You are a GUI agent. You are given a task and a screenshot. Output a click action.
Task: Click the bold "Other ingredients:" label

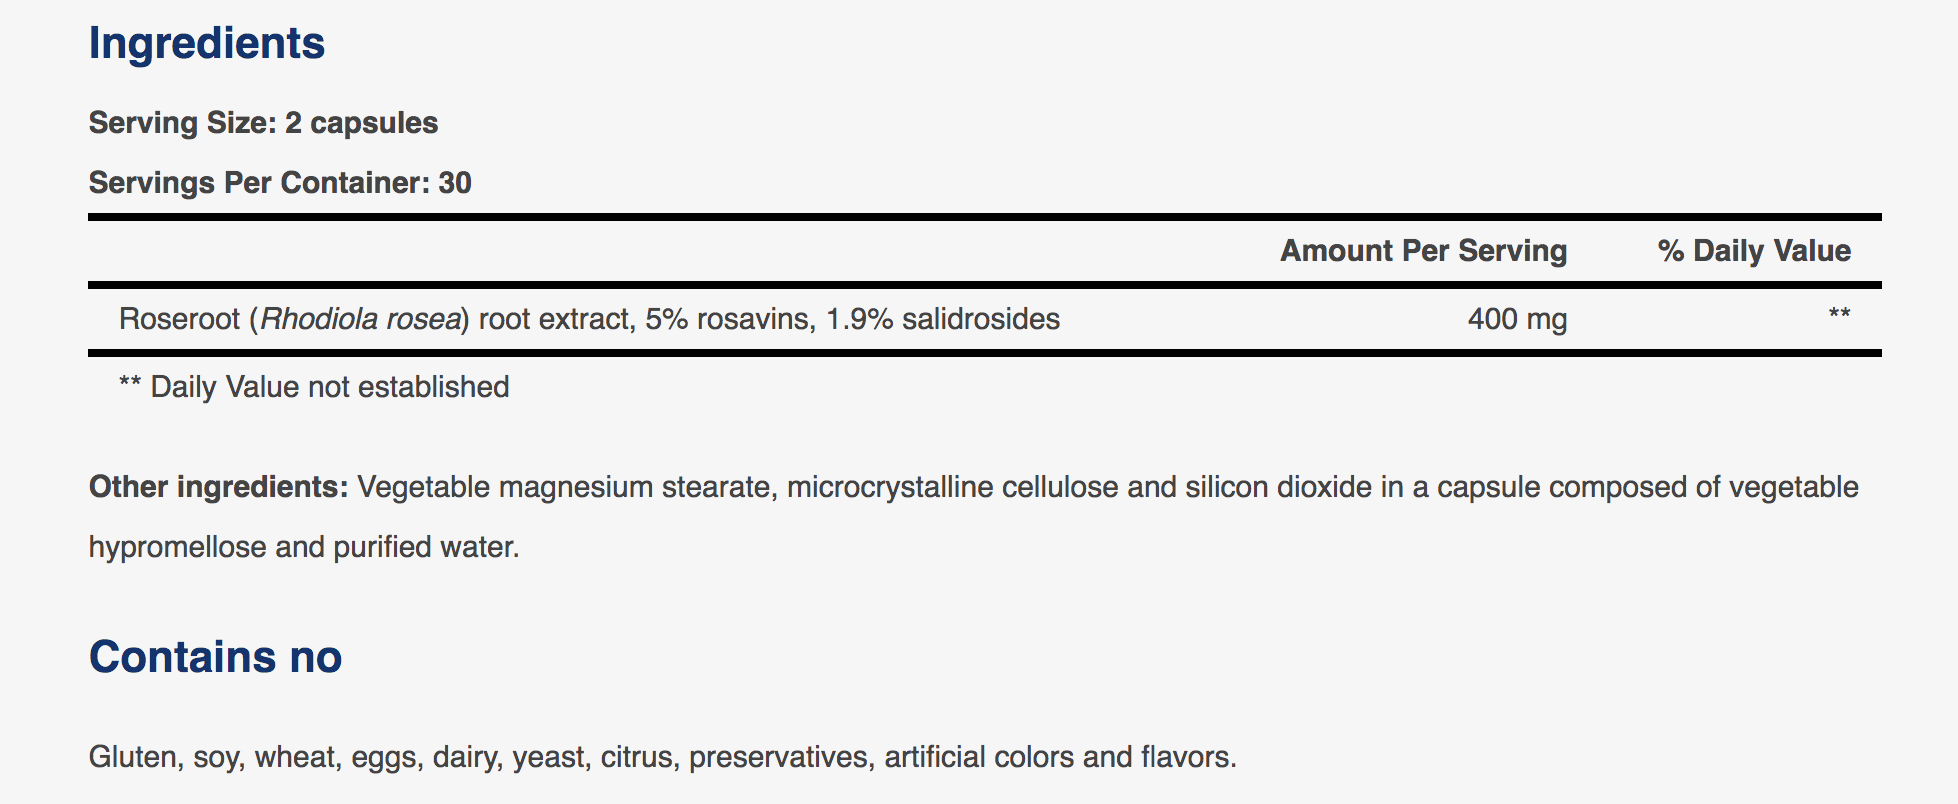pos(218,487)
